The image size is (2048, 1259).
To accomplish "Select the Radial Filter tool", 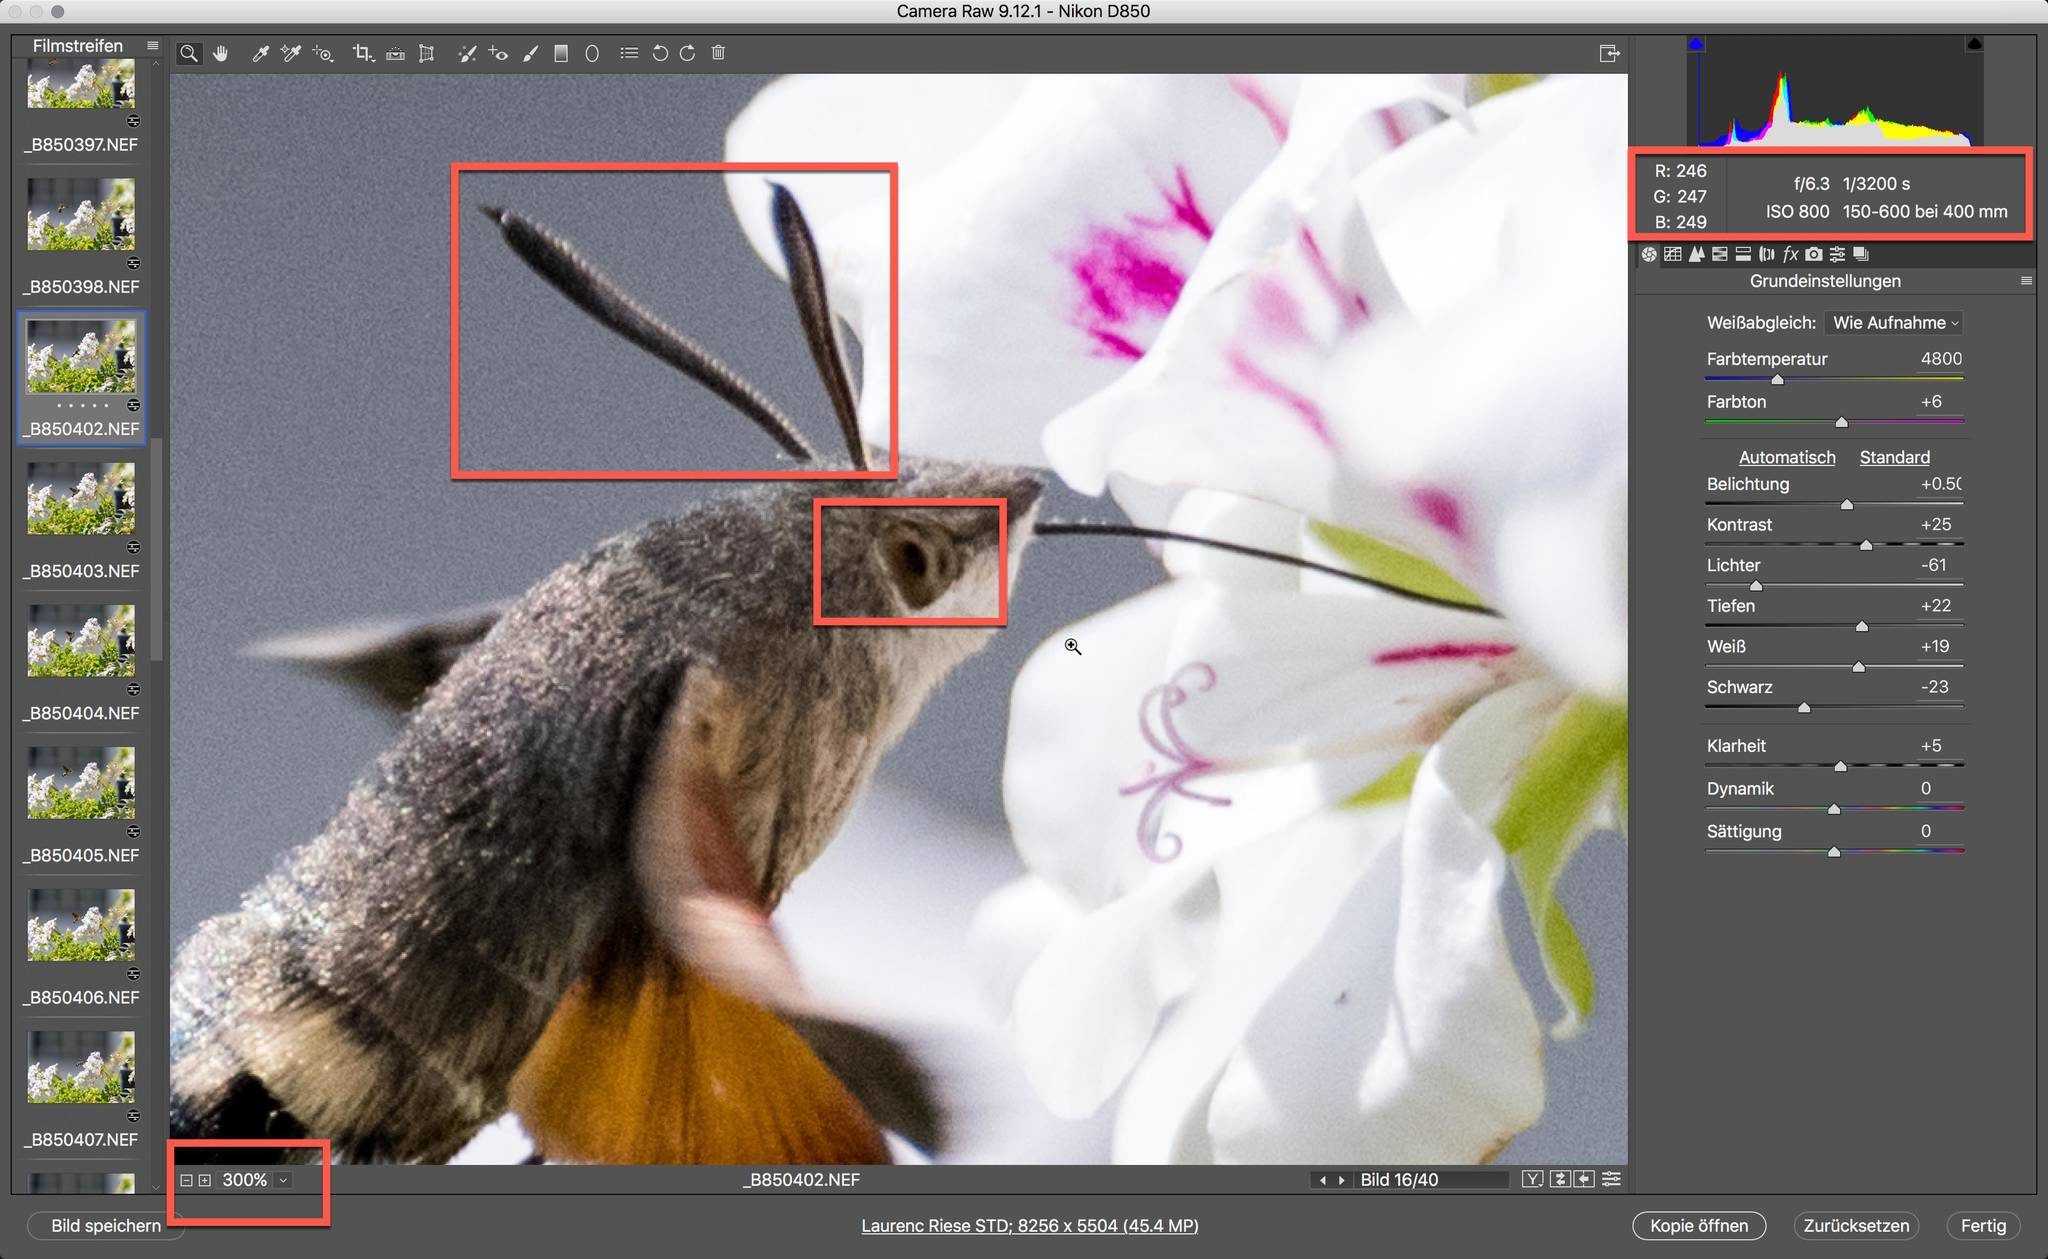I will [x=592, y=53].
